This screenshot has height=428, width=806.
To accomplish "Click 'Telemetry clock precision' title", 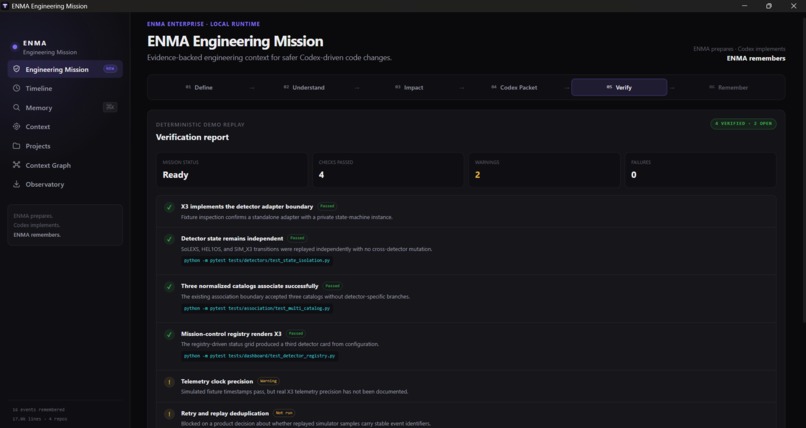I will [217, 381].
